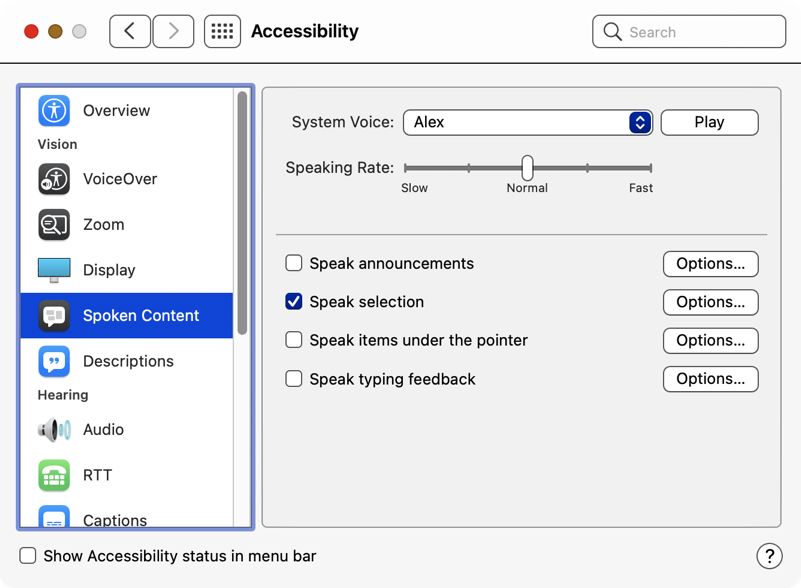801x588 pixels.
Task: Click the RTT telephone icon
Action: click(x=54, y=475)
